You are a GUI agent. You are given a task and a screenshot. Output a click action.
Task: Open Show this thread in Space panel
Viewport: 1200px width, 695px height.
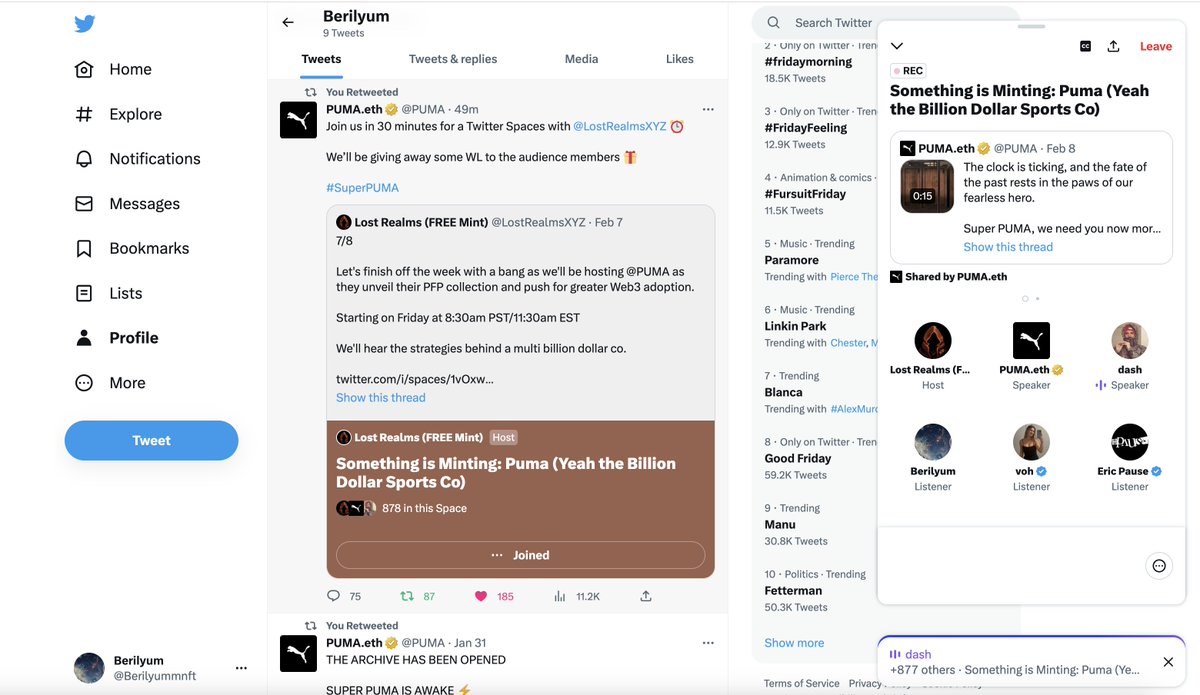coord(1008,247)
